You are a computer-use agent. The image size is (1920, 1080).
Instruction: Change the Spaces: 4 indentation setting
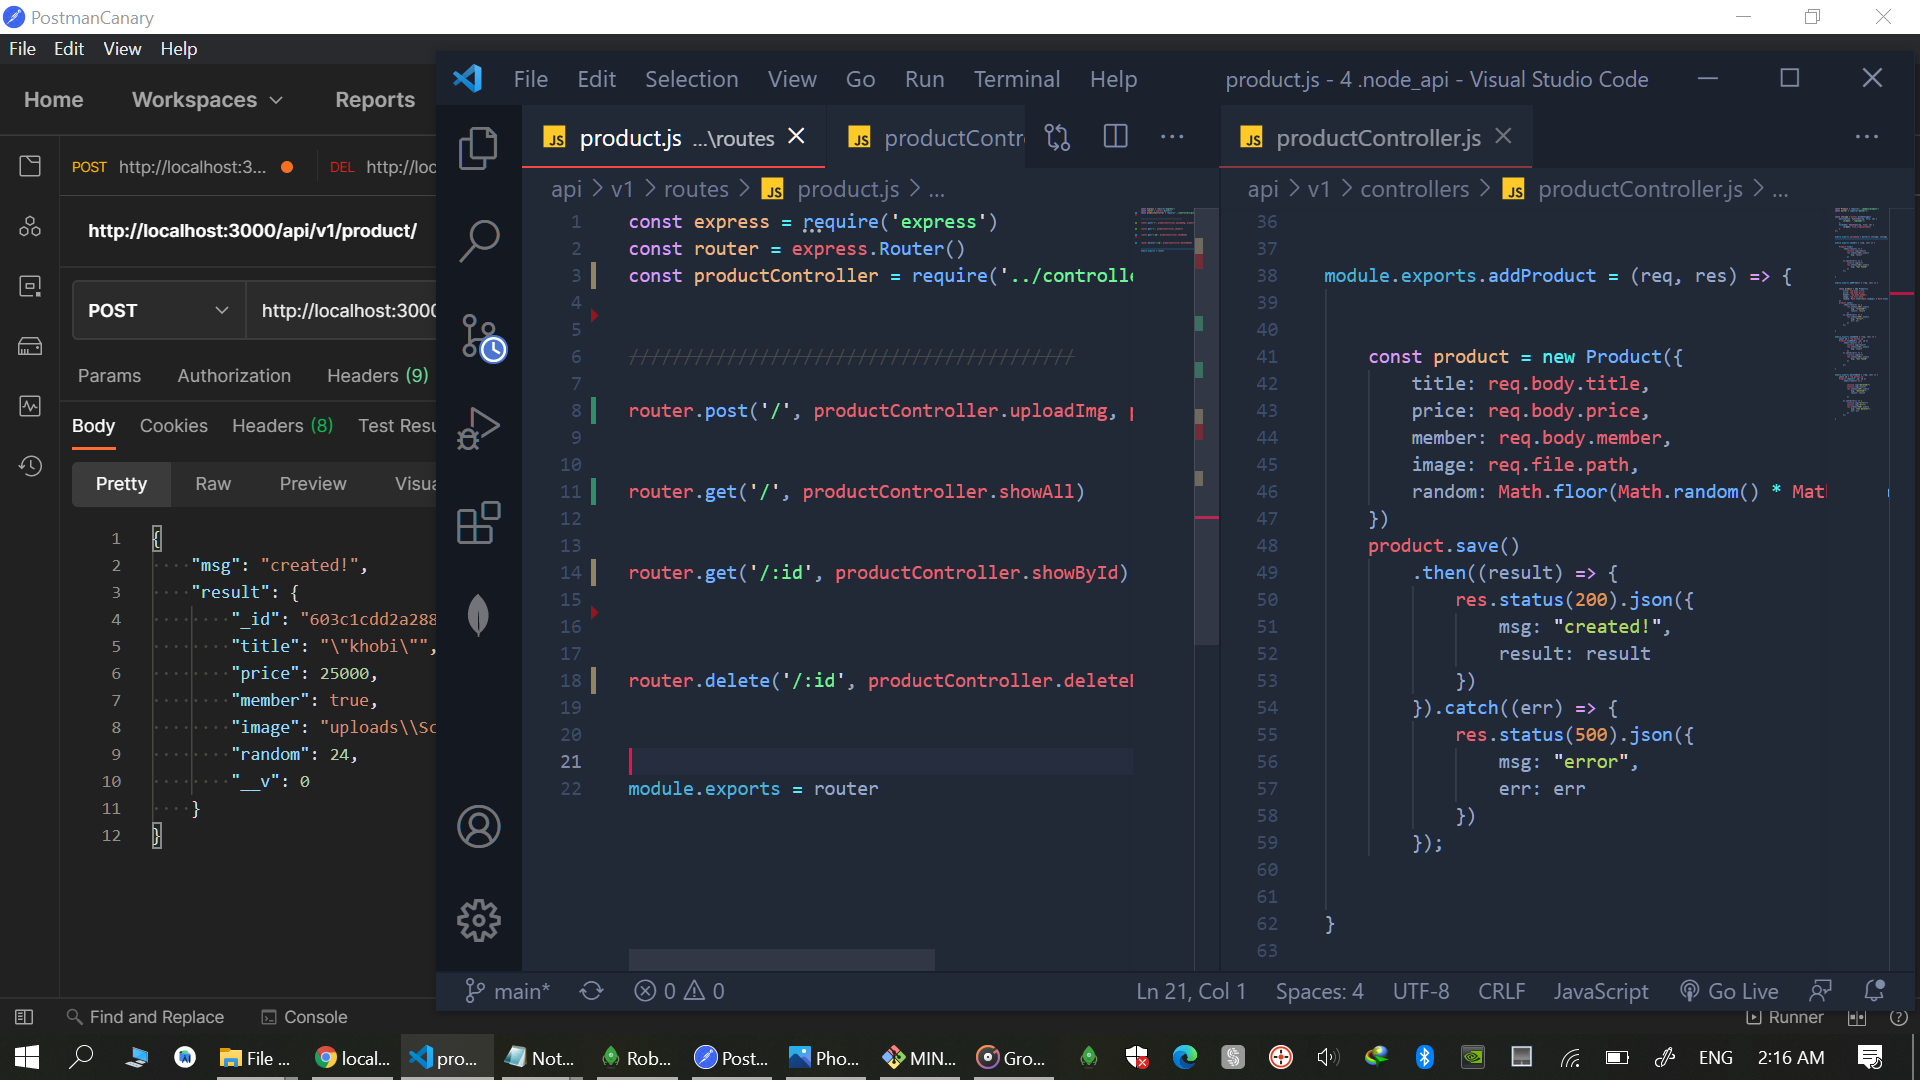tap(1319, 991)
